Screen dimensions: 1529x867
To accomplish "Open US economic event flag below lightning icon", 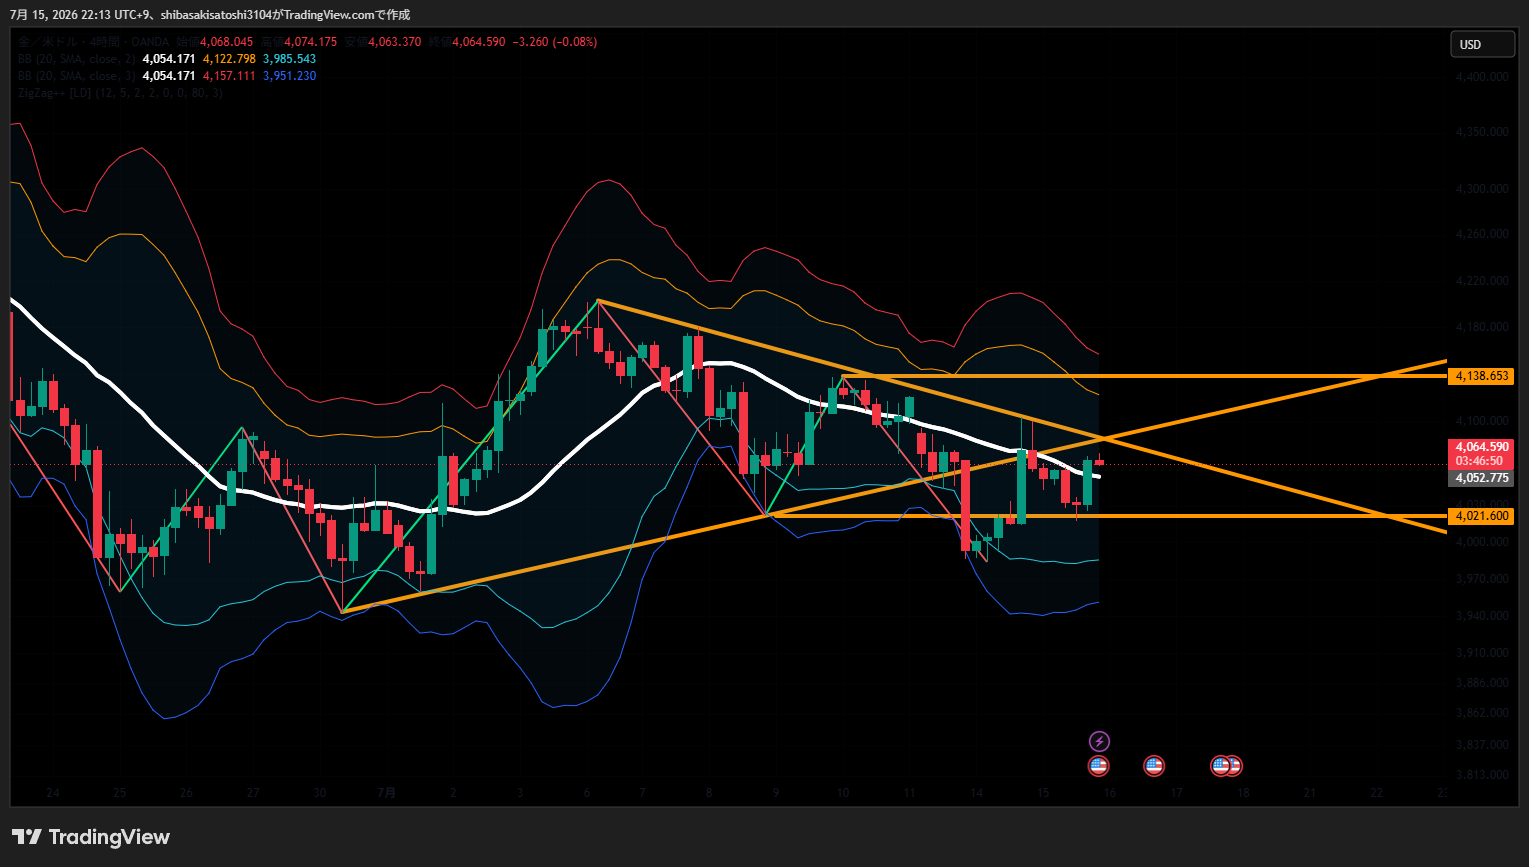I will 1099,766.
